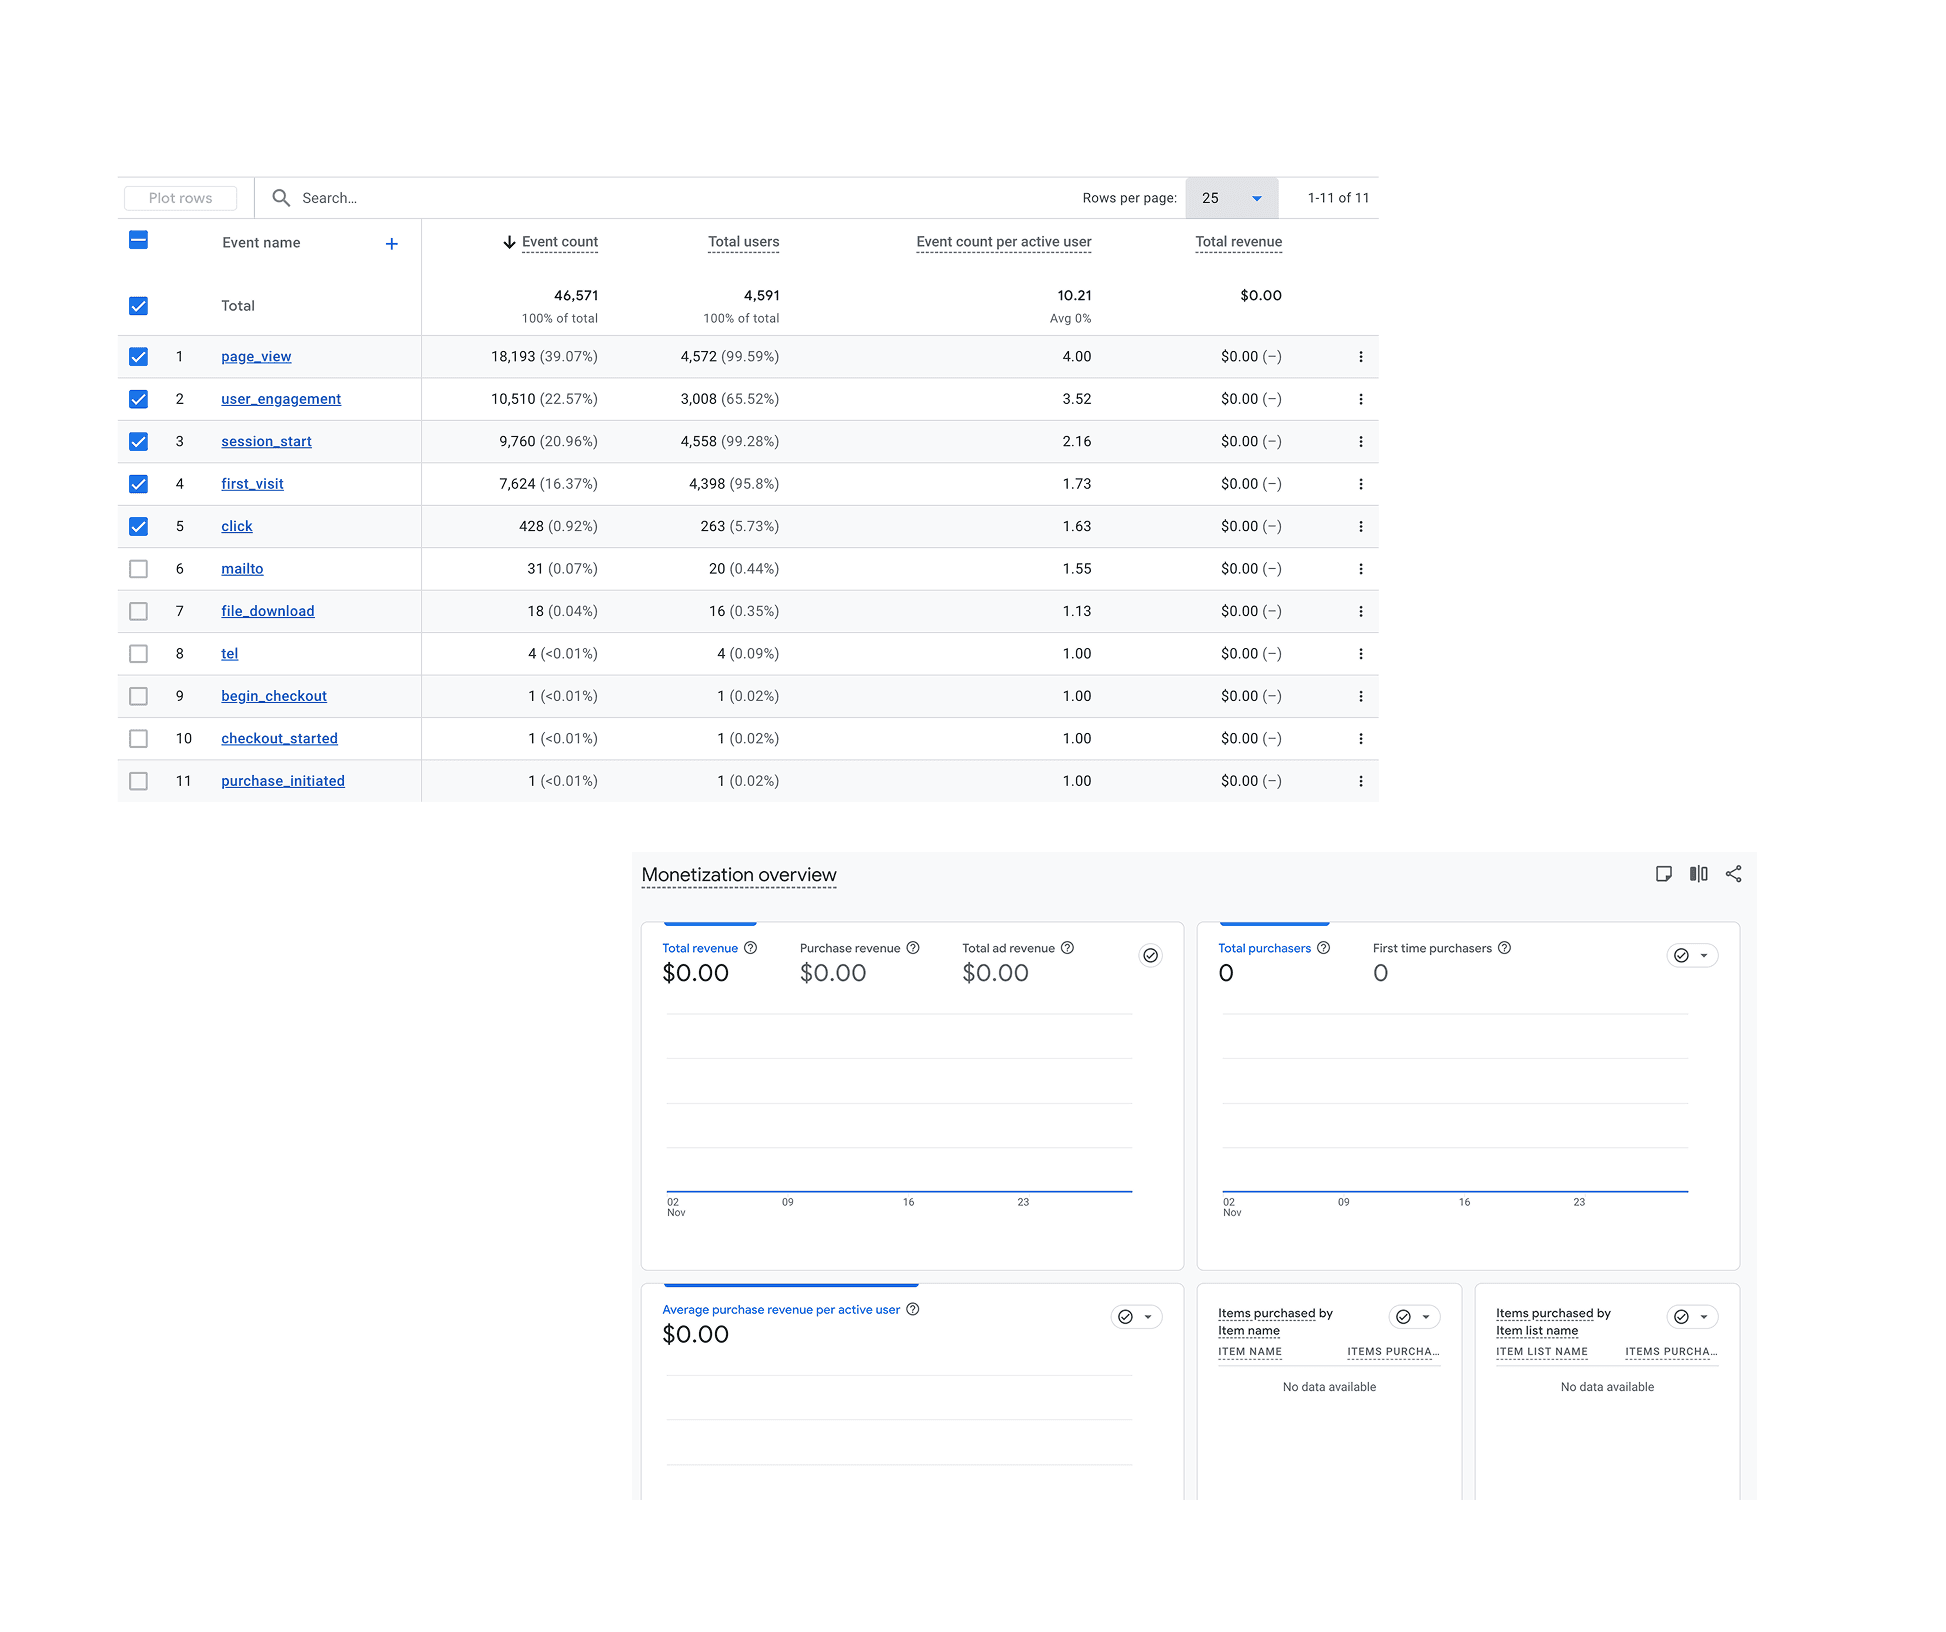Click help icon next to Total purchasers
1946x1632 pixels.
pos(1324,948)
